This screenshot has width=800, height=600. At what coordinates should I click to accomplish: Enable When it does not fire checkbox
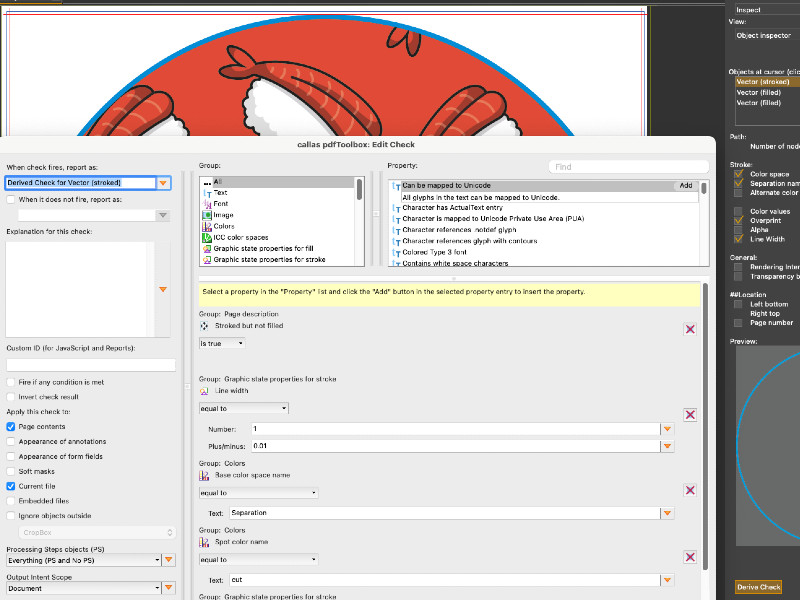click(x=11, y=199)
